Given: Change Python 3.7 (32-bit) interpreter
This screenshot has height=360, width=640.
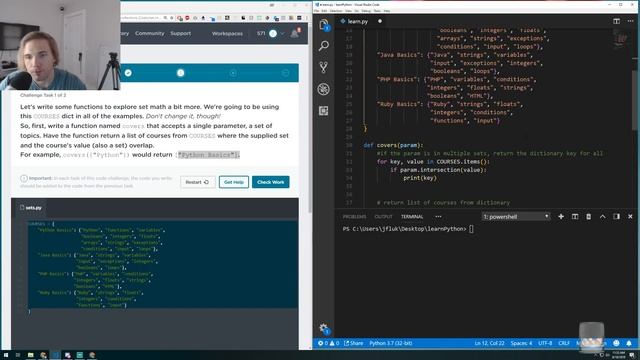Looking at the screenshot, I should (391, 343).
